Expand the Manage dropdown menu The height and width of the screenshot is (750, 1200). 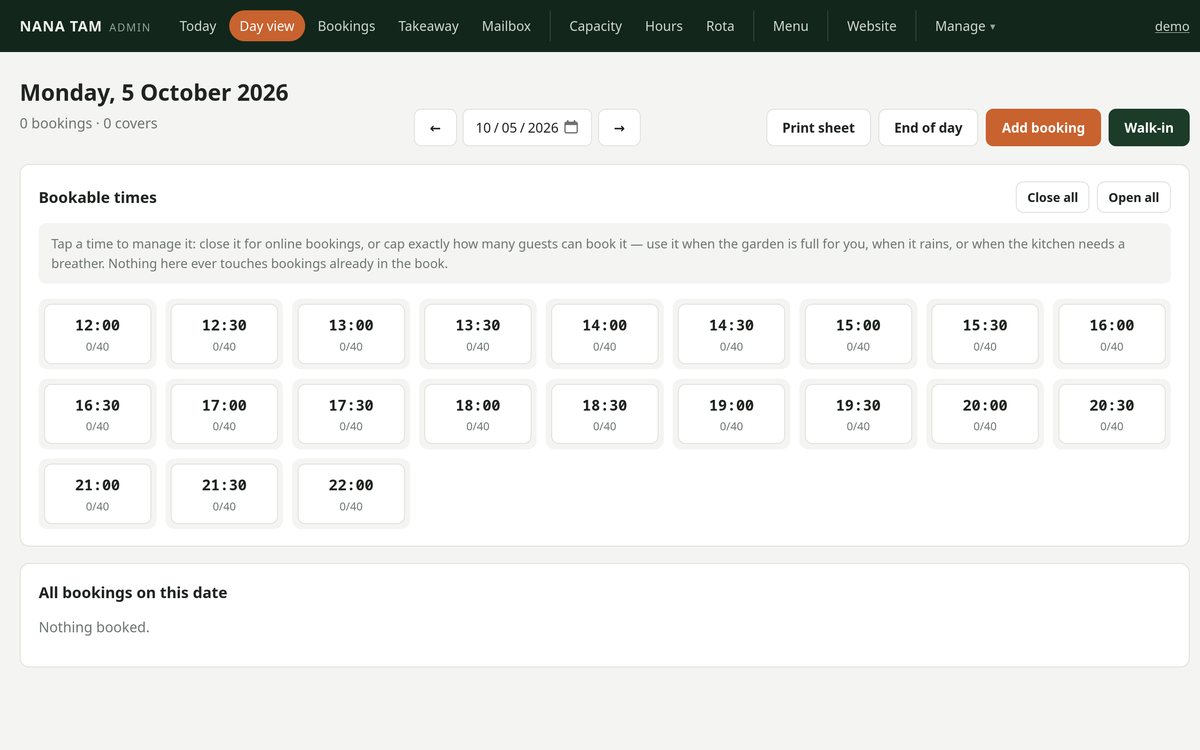pos(965,26)
